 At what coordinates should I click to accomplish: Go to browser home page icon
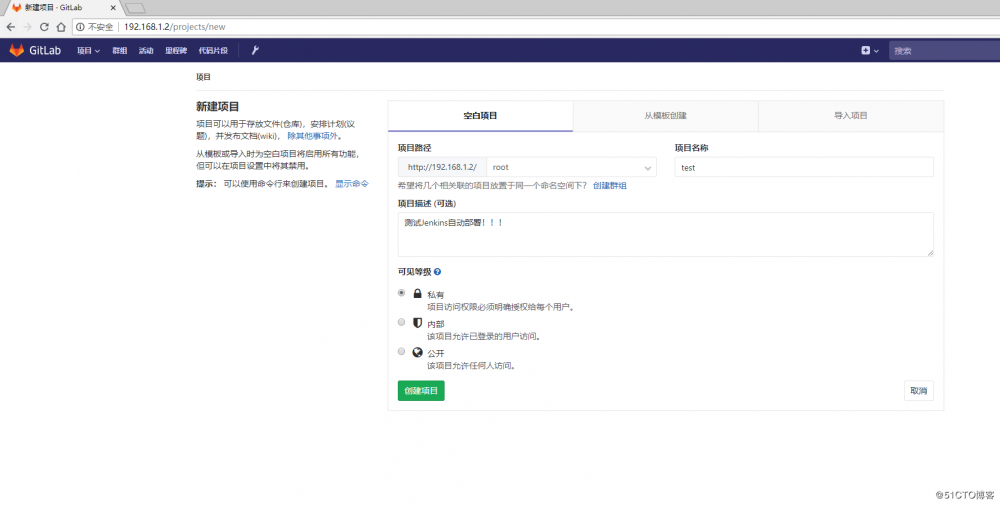coord(61,27)
